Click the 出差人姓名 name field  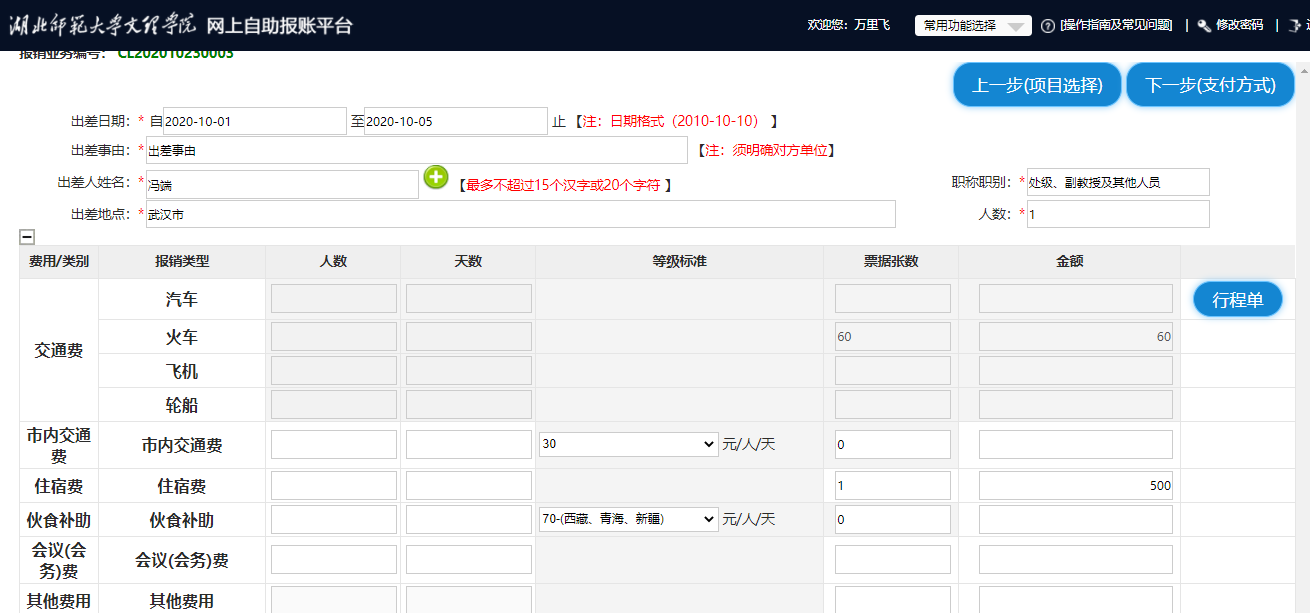click(282, 184)
